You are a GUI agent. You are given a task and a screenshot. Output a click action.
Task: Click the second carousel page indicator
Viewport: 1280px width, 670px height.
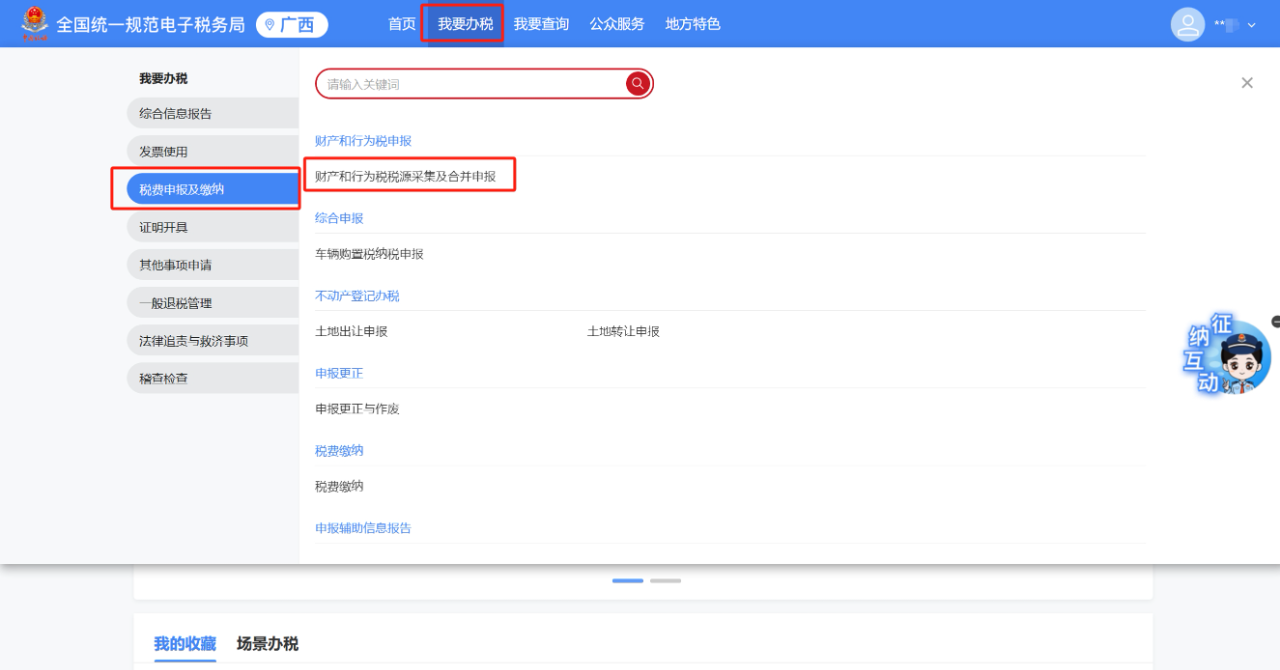[x=665, y=580]
